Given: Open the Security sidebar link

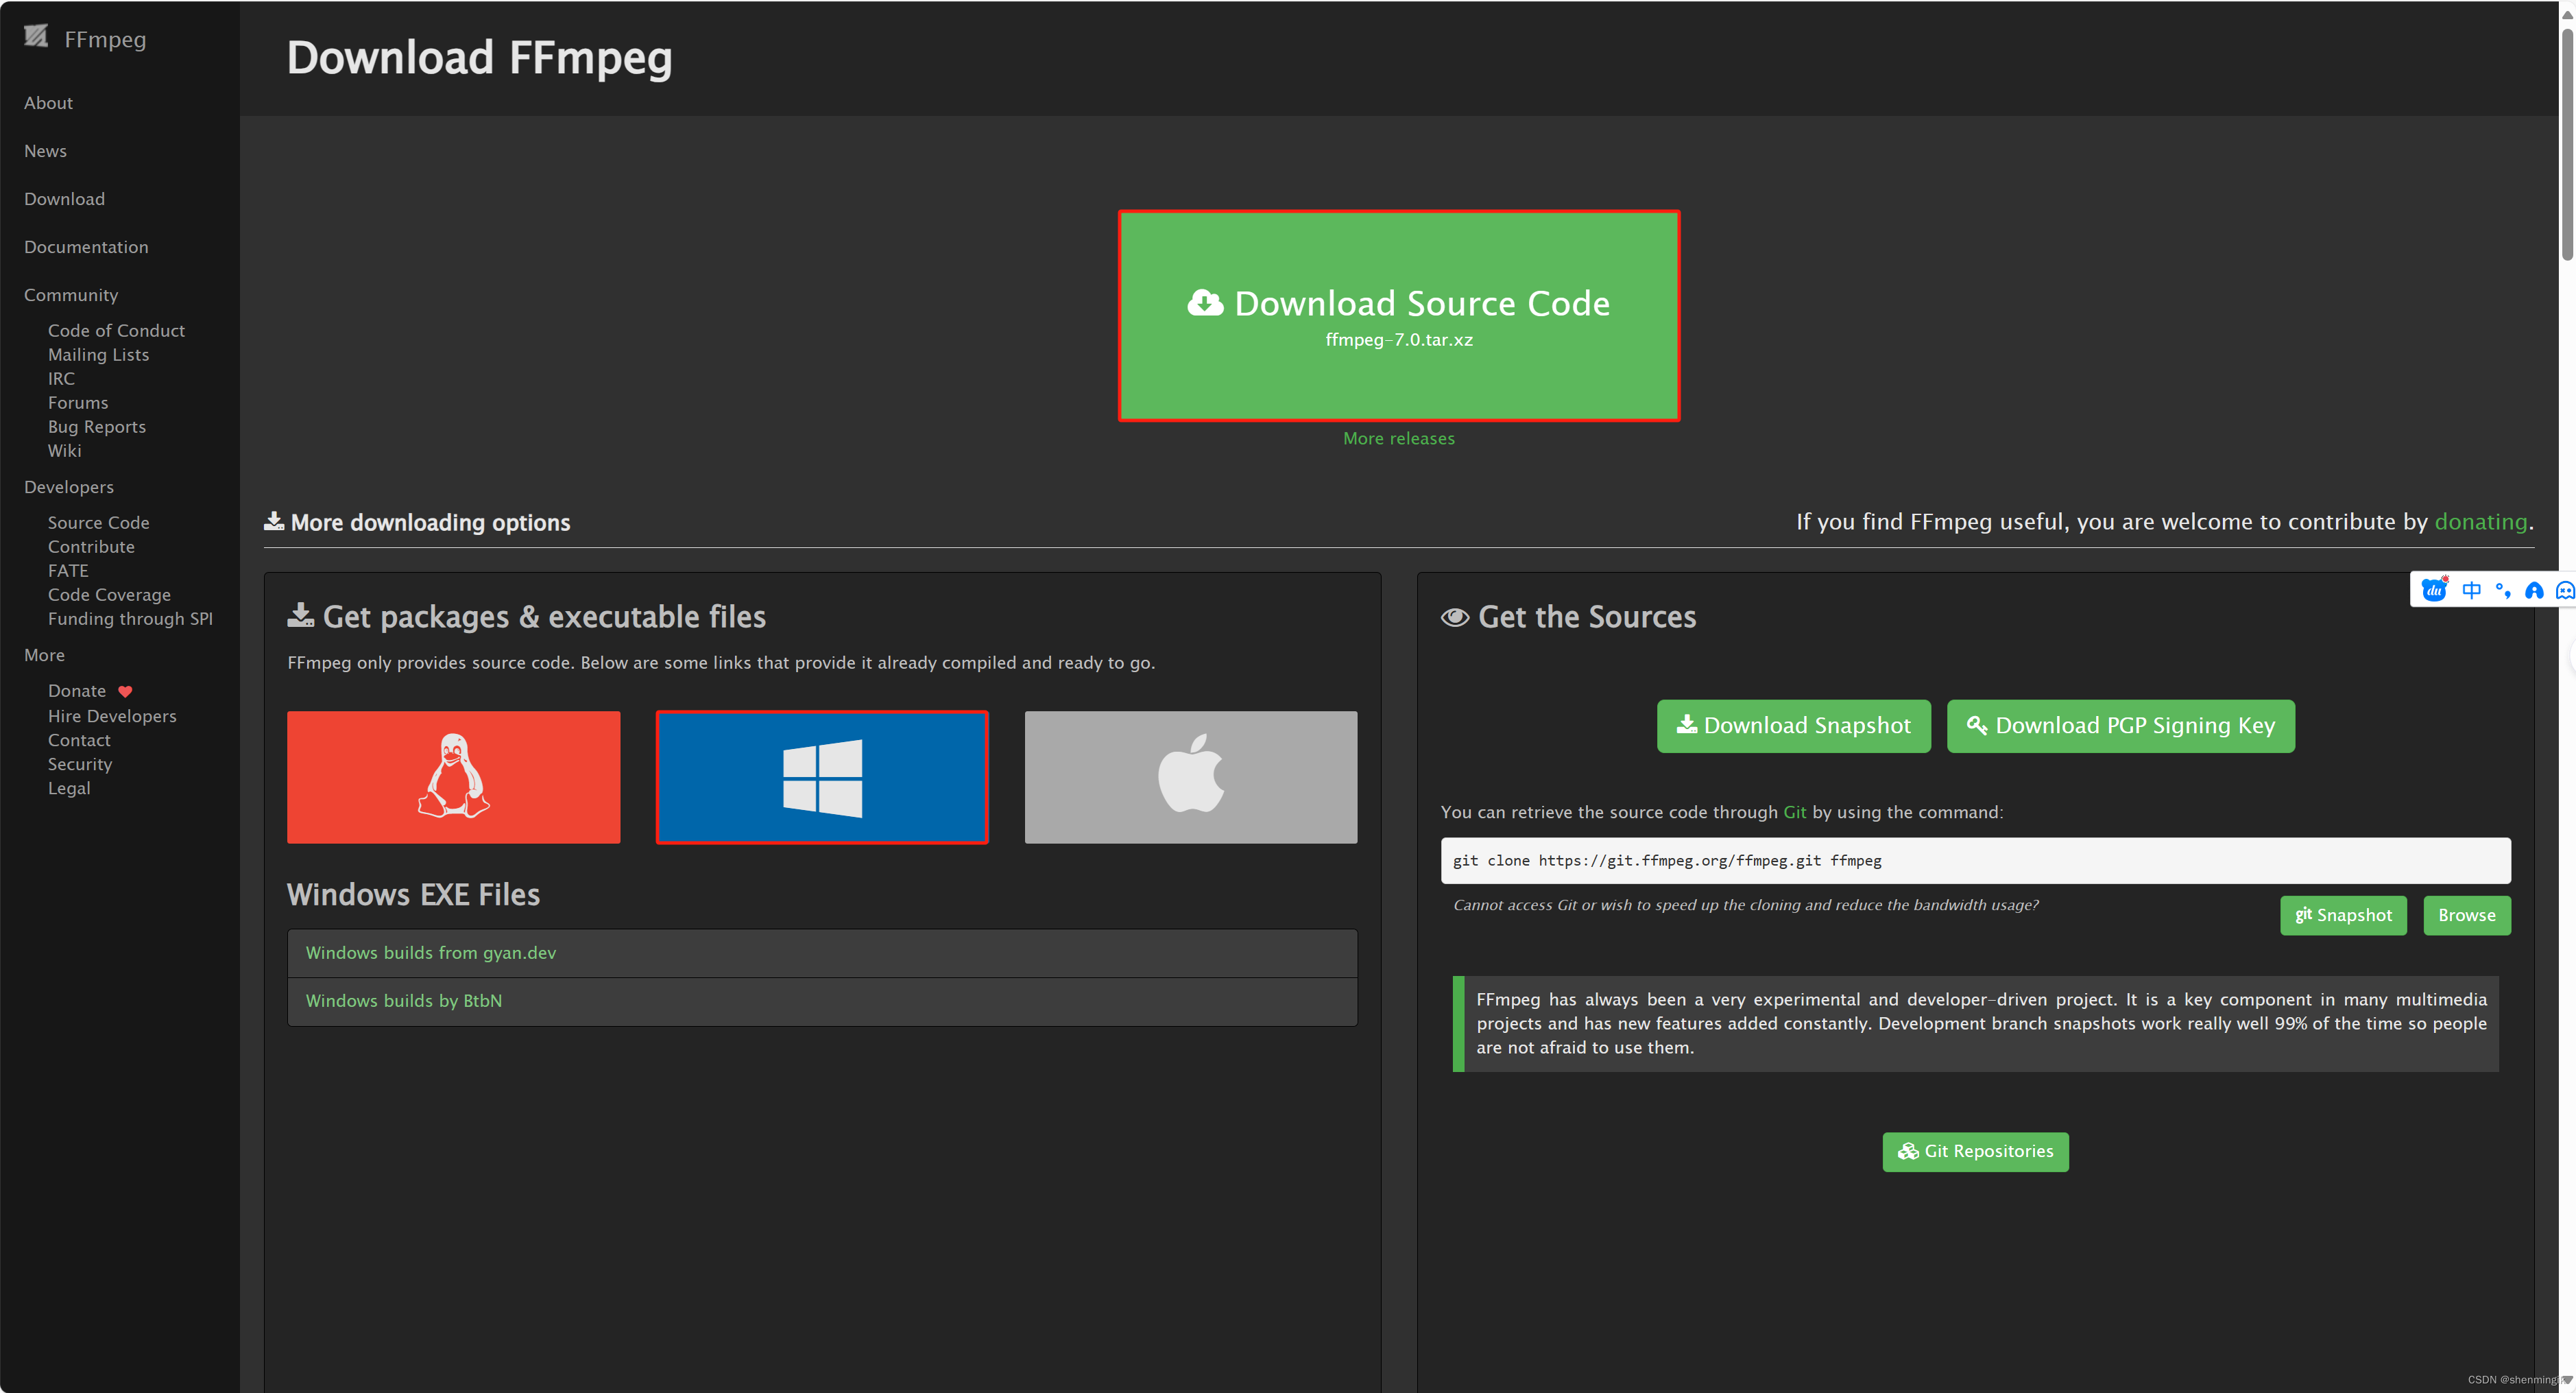Looking at the screenshot, I should (80, 764).
